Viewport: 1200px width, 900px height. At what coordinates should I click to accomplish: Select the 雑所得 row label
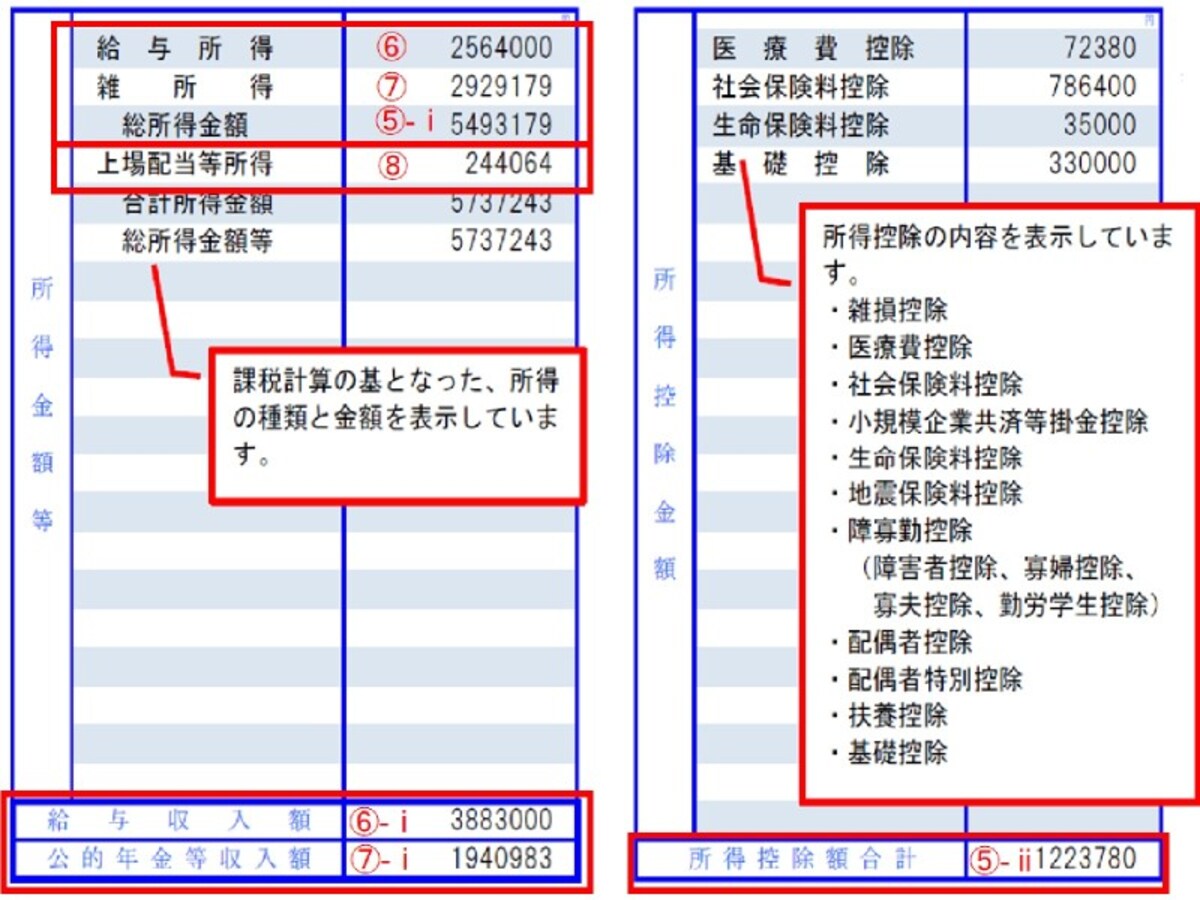tap(185, 87)
